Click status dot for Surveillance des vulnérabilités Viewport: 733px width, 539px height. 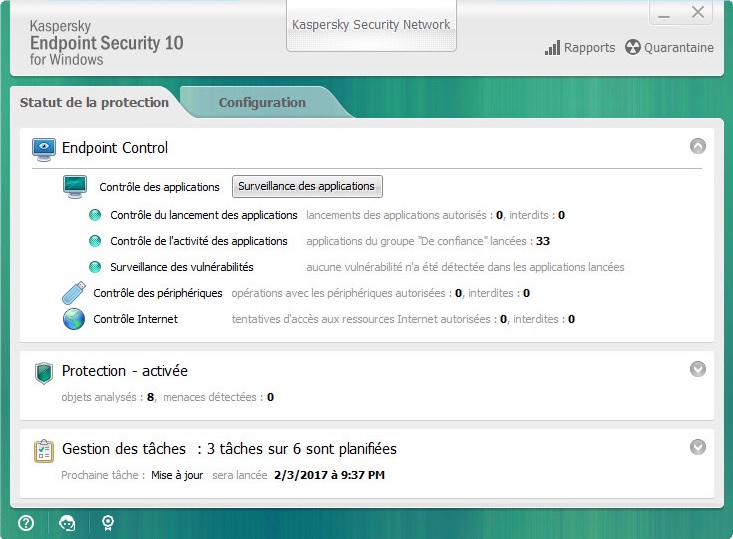pos(95,267)
